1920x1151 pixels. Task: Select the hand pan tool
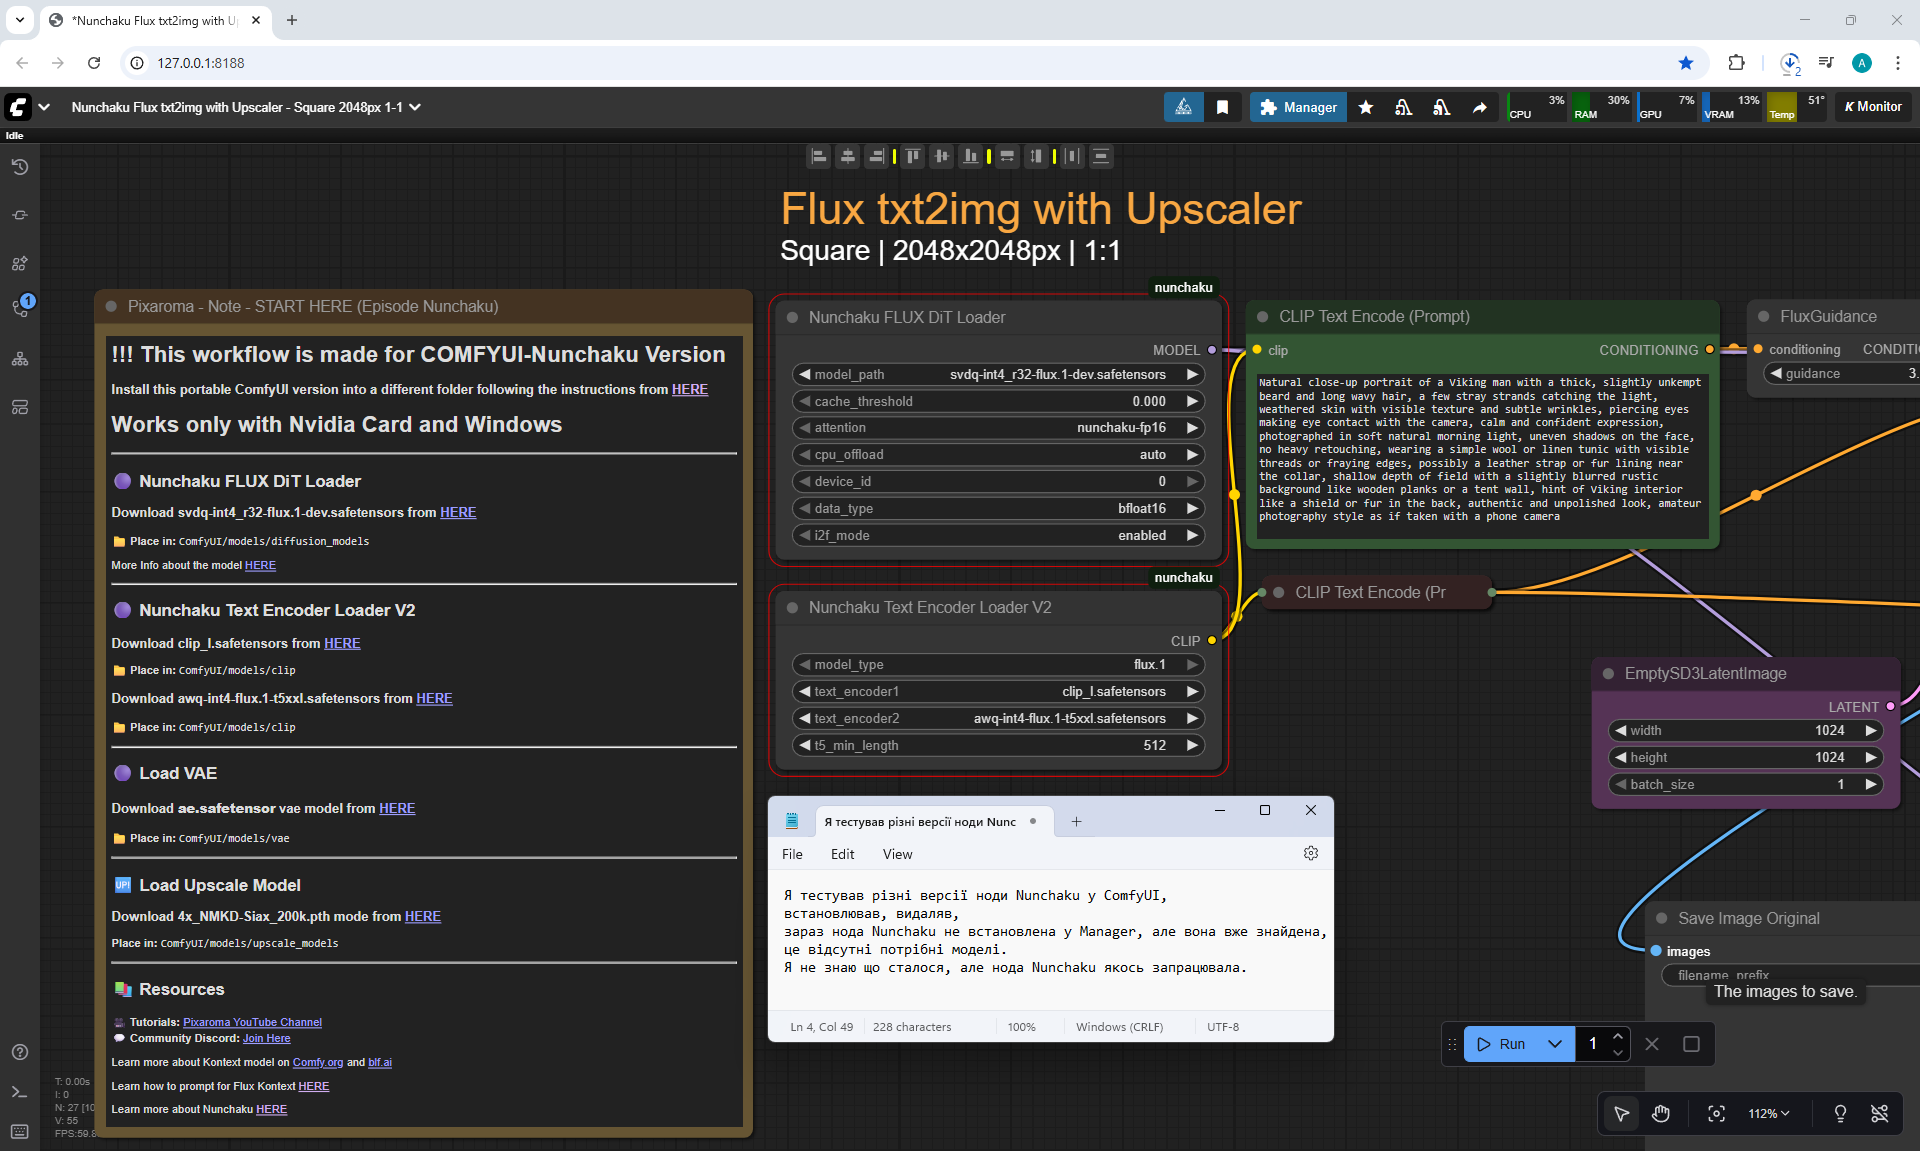tap(1661, 1113)
